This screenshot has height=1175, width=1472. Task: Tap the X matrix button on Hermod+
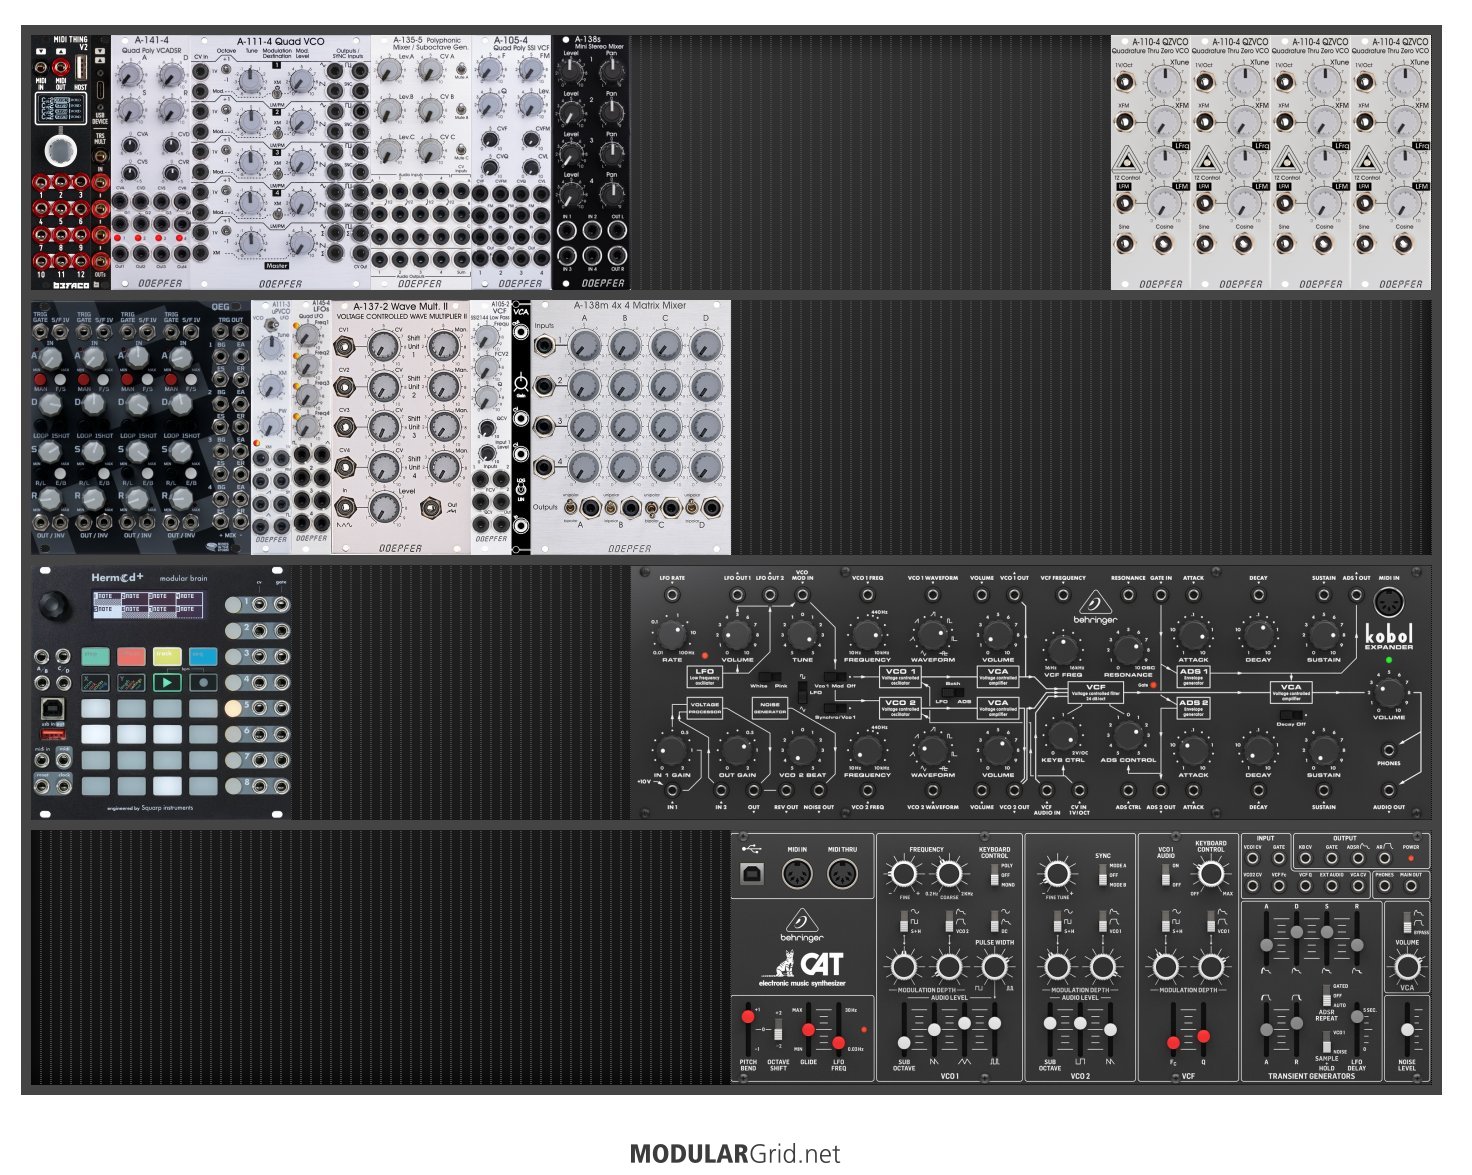96,683
